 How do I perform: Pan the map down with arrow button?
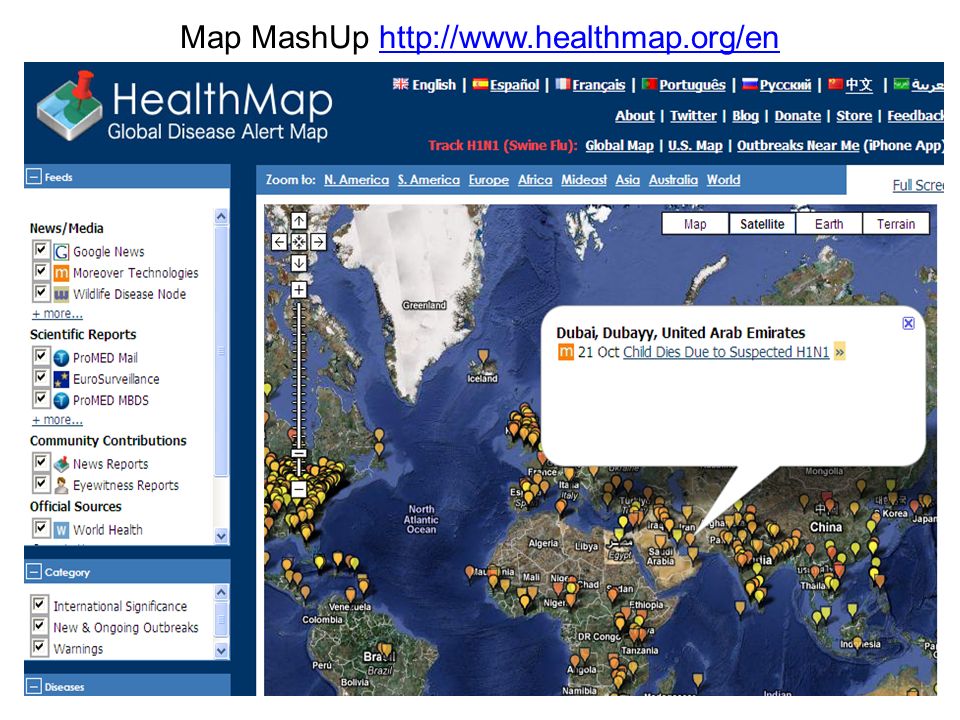(x=299, y=263)
